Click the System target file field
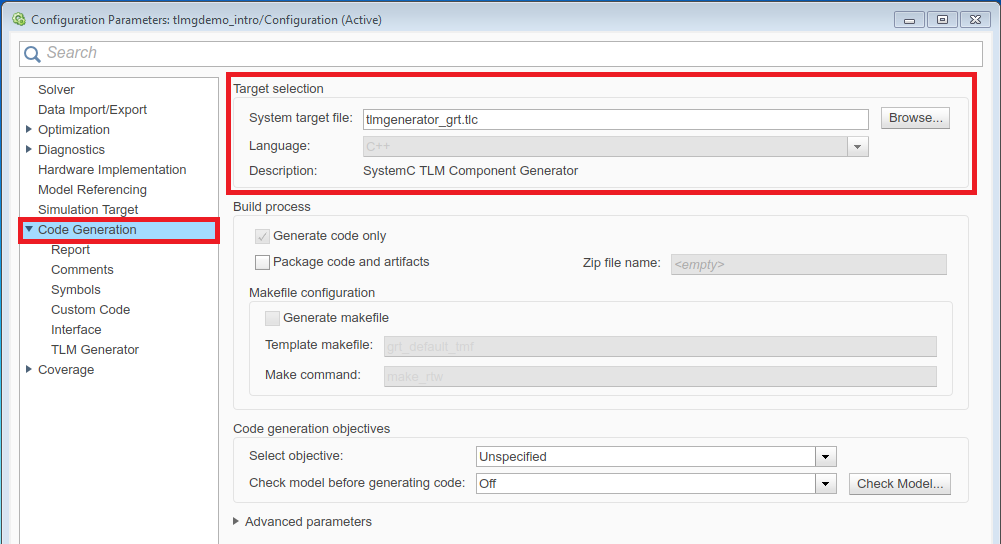 (615, 119)
